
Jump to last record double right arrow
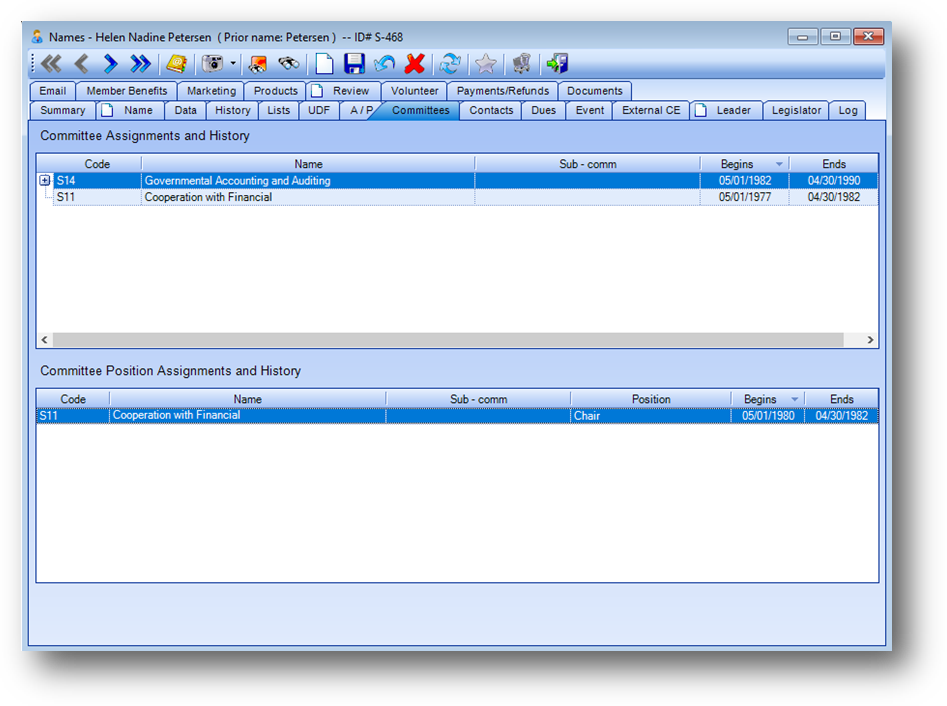tap(141, 63)
